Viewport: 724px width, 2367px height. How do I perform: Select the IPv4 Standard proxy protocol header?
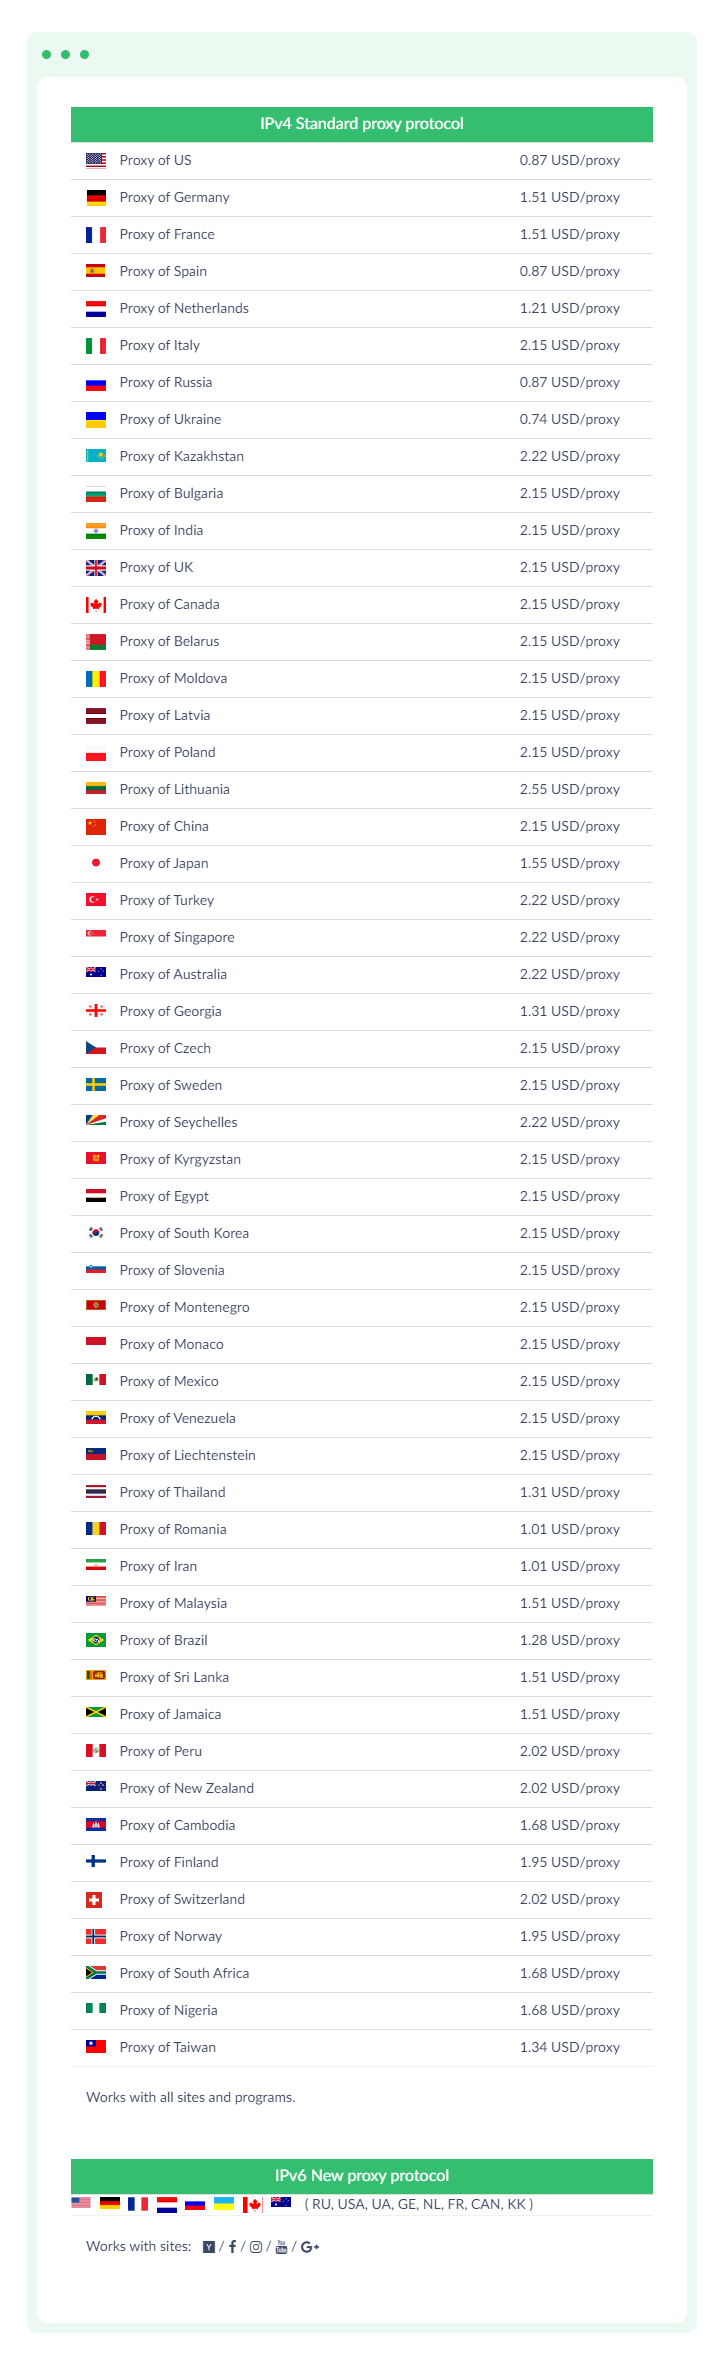pos(361,124)
